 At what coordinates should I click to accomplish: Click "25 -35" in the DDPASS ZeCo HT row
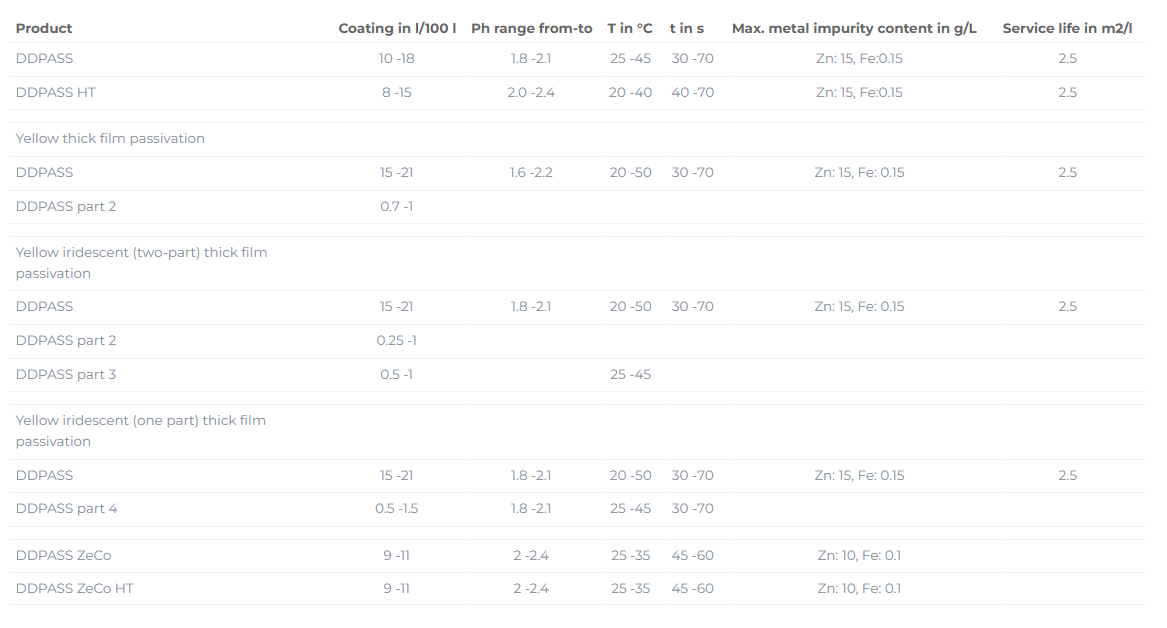click(630, 588)
